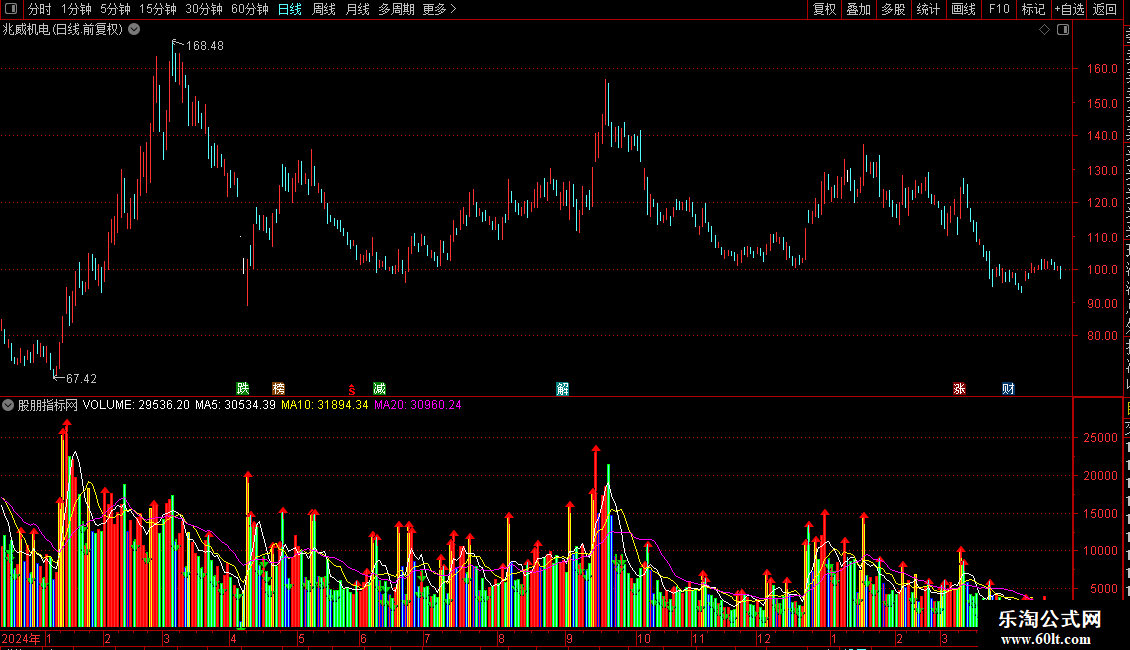1130x650 pixels.
Task: Click month 6 on the time axis
Action: [363, 638]
